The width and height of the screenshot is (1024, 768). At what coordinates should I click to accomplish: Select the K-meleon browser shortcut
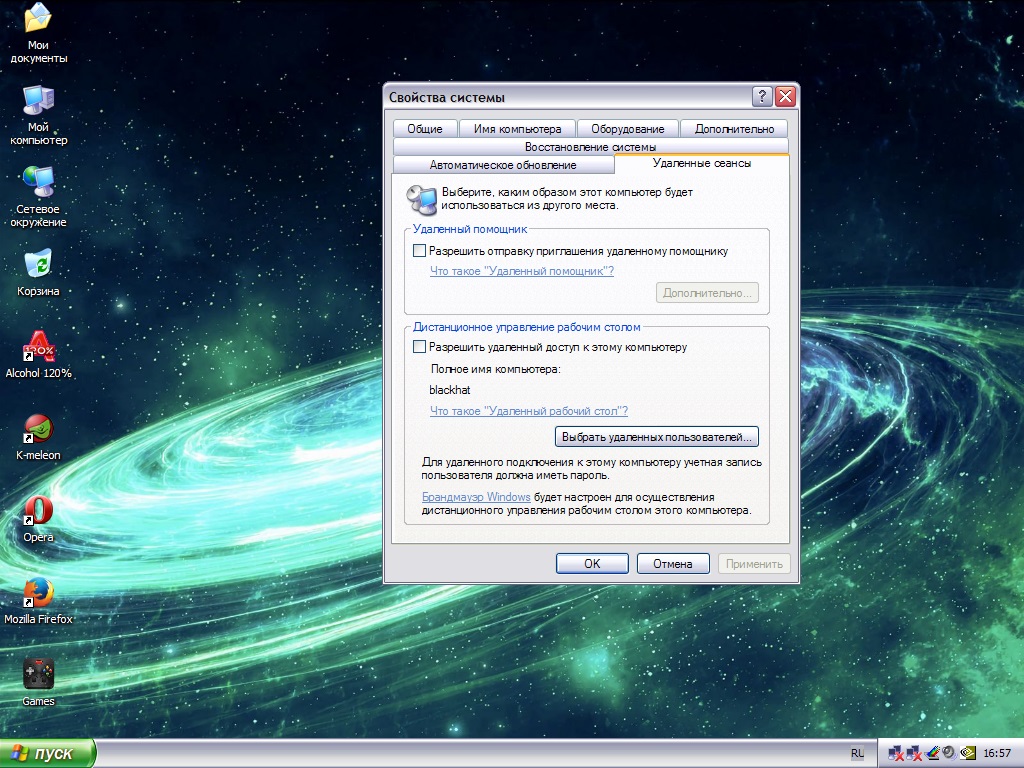(38, 428)
